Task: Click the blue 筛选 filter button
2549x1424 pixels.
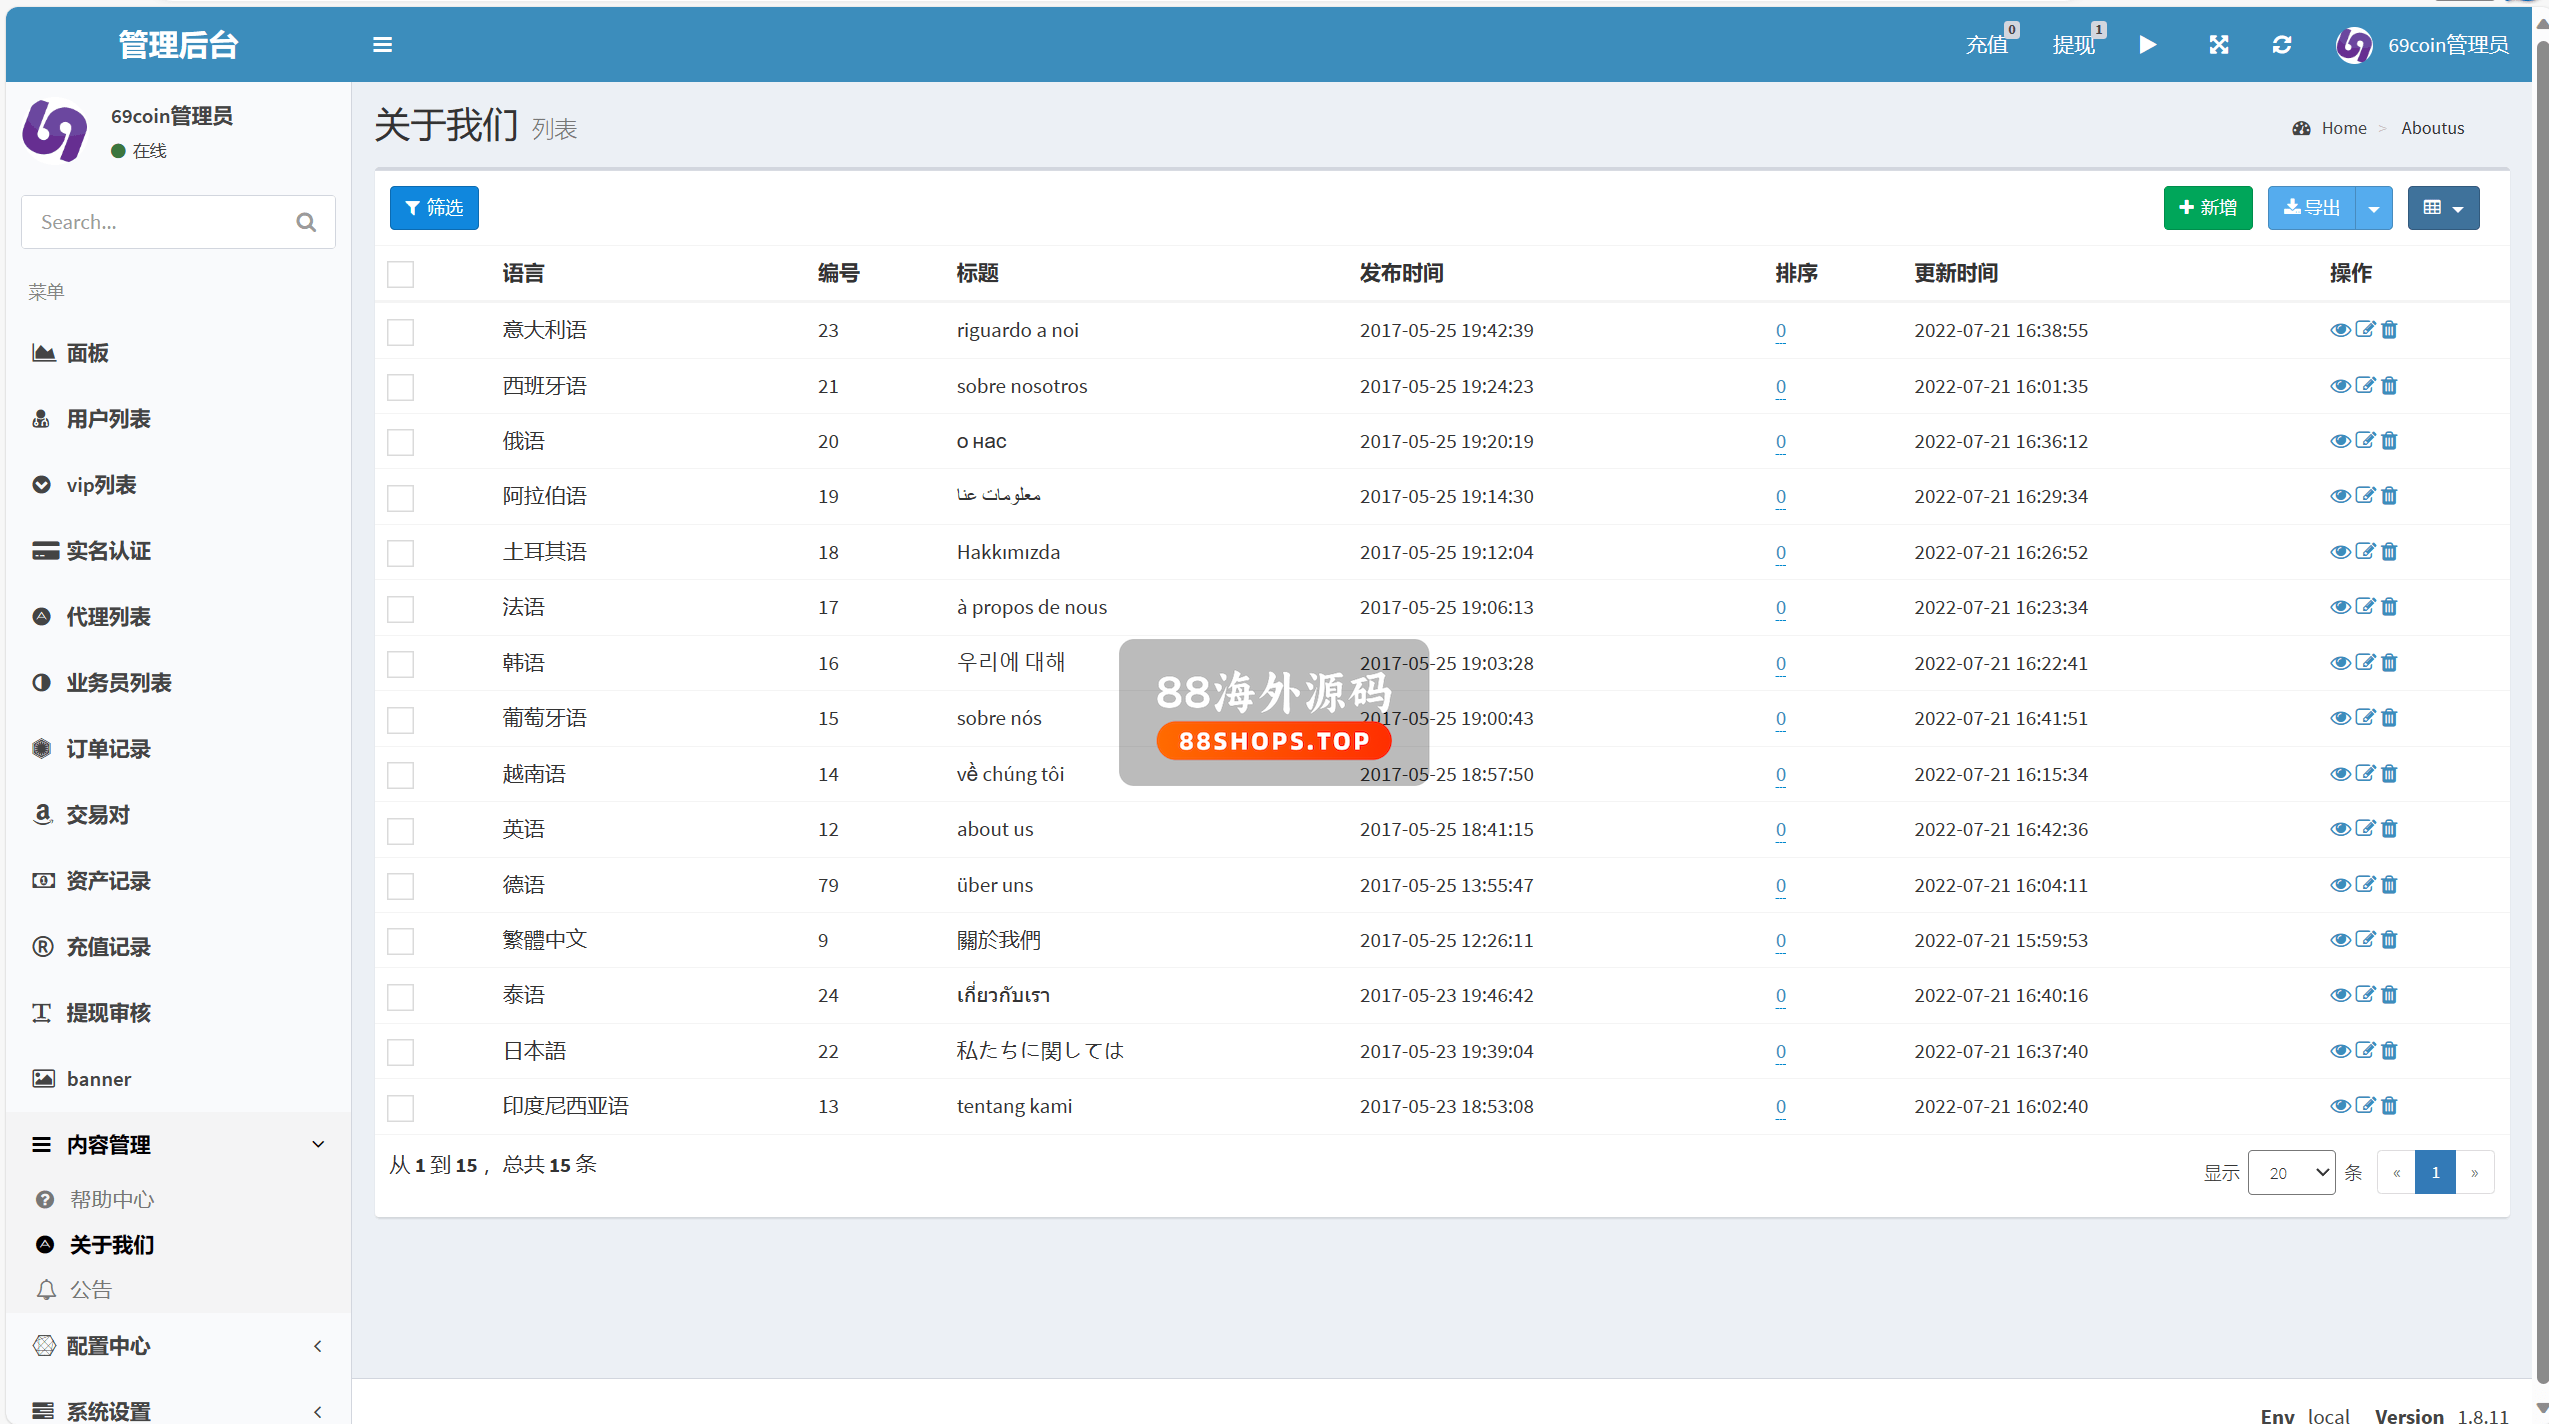Action: pos(434,208)
